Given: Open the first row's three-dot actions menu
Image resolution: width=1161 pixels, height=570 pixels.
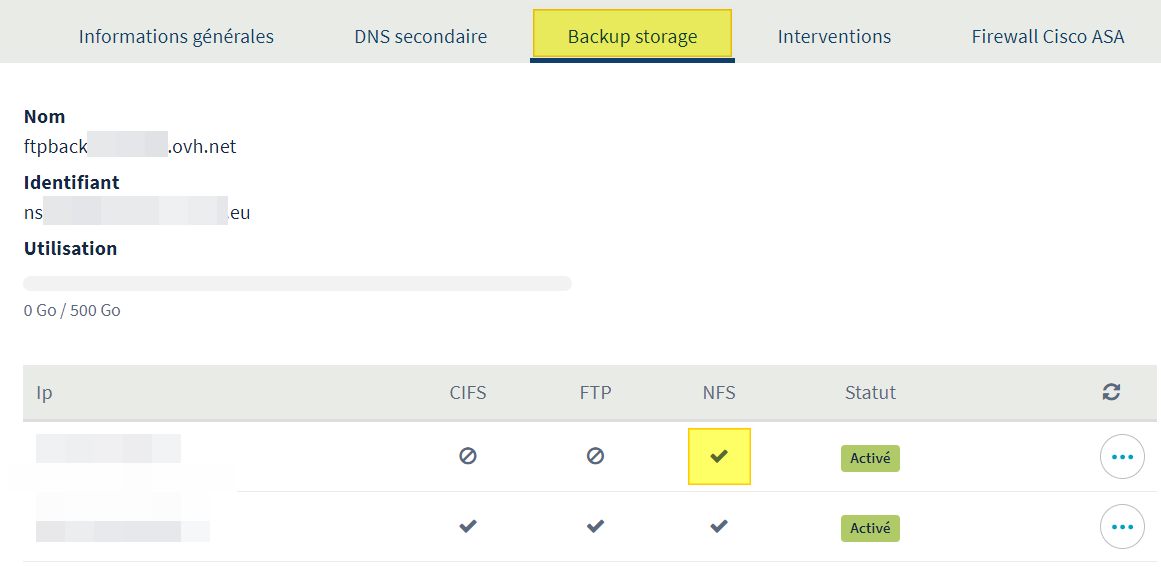Looking at the screenshot, I should click(1122, 457).
